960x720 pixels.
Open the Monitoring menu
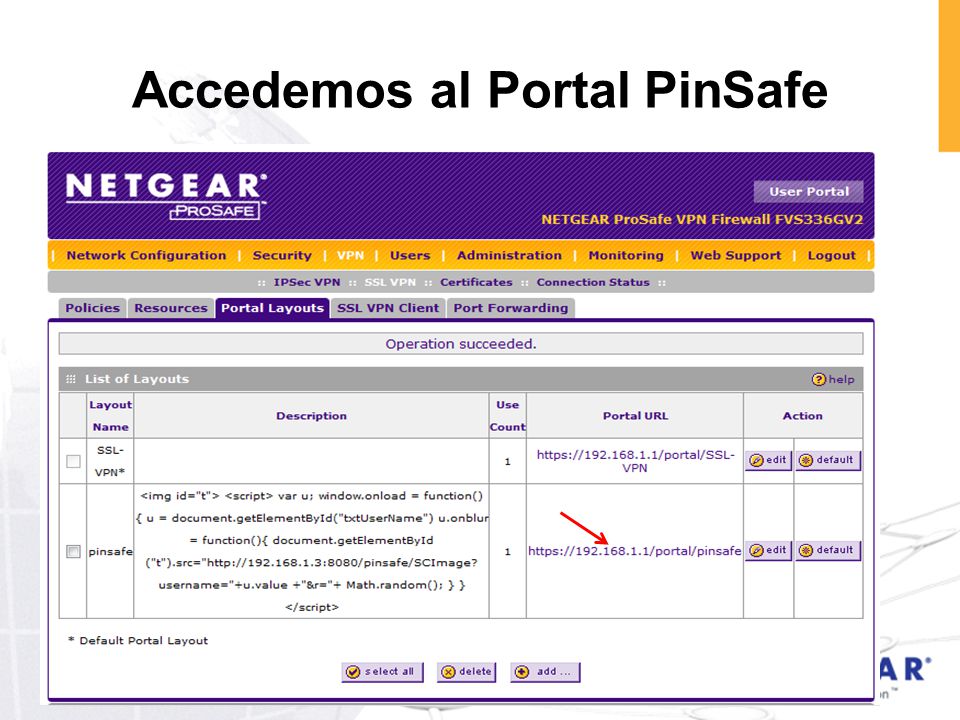pyautogui.click(x=626, y=255)
